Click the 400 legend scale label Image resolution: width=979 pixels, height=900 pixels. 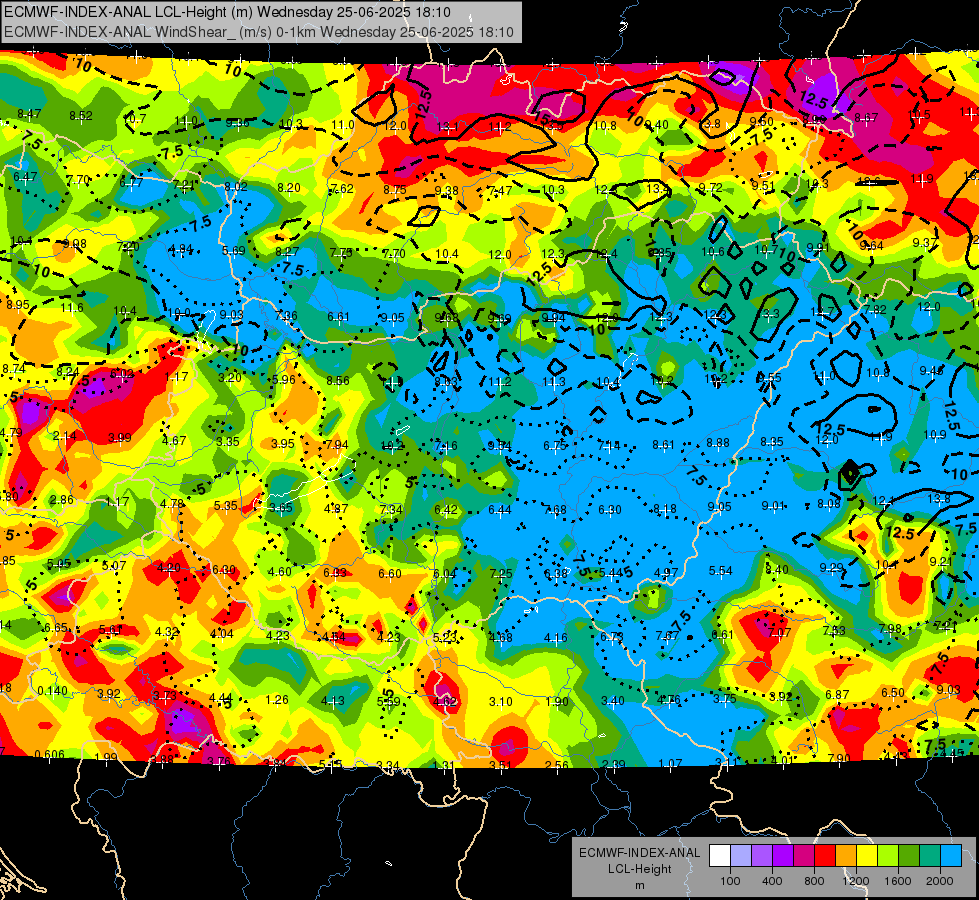pyautogui.click(x=772, y=881)
